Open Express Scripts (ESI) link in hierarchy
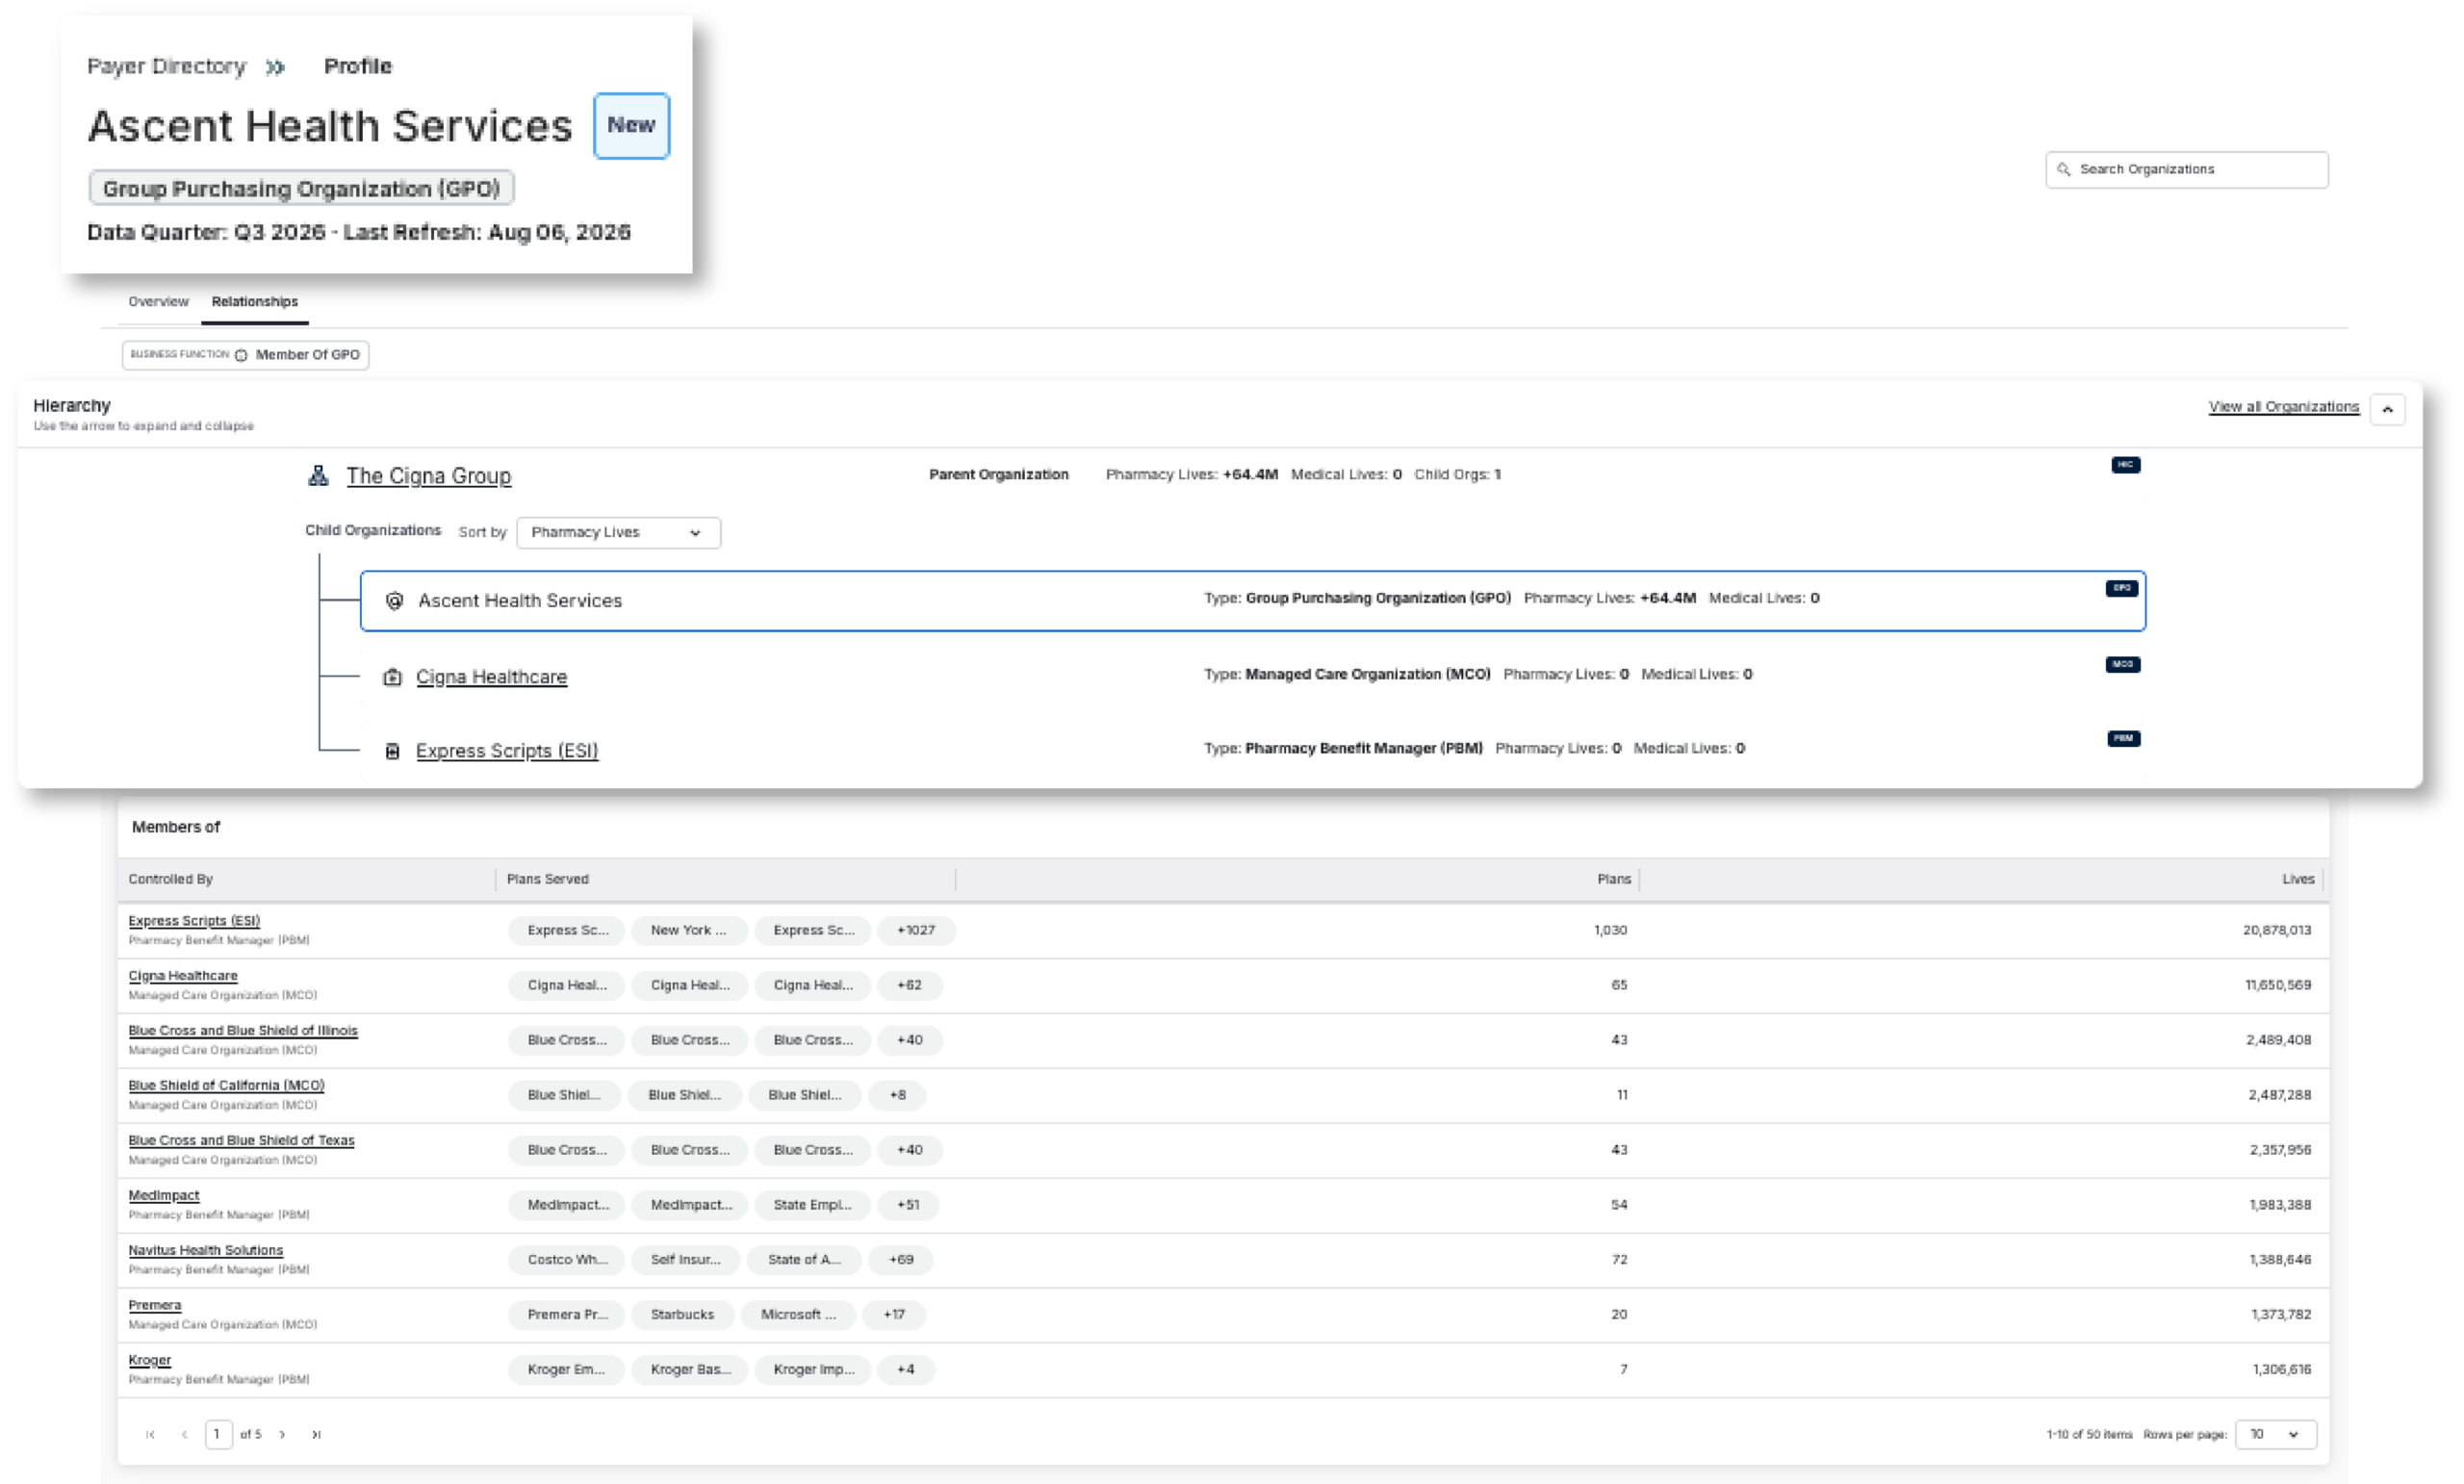 pyautogui.click(x=507, y=751)
